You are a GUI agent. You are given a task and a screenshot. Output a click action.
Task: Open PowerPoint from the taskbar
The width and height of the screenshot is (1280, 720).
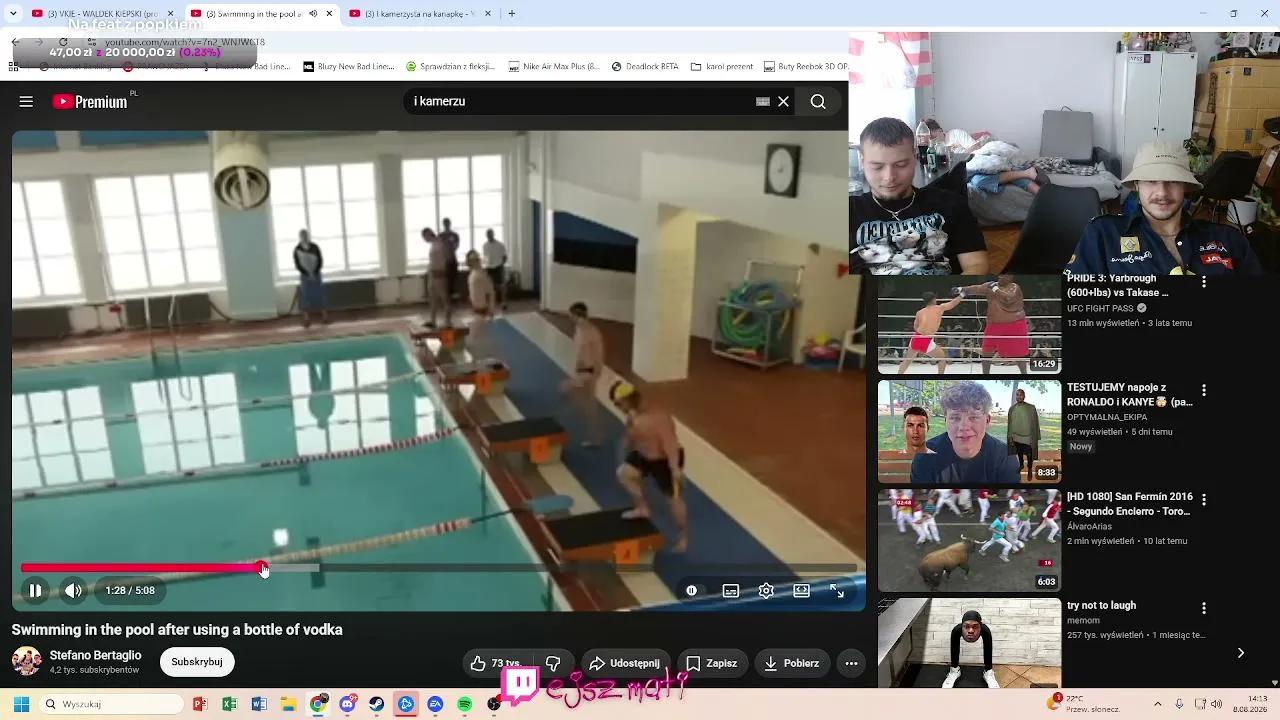click(x=200, y=704)
